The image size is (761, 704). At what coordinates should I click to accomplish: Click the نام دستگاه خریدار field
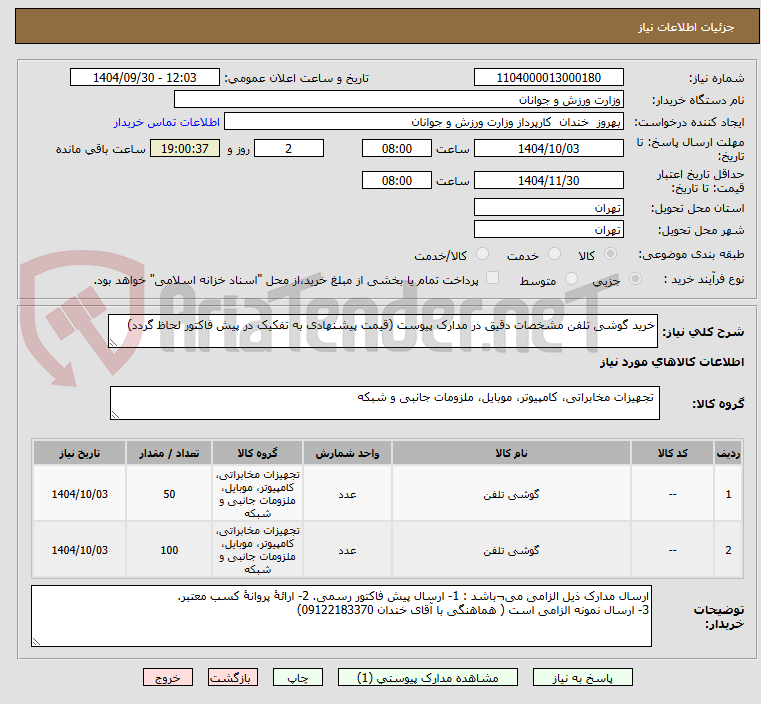tap(398, 100)
